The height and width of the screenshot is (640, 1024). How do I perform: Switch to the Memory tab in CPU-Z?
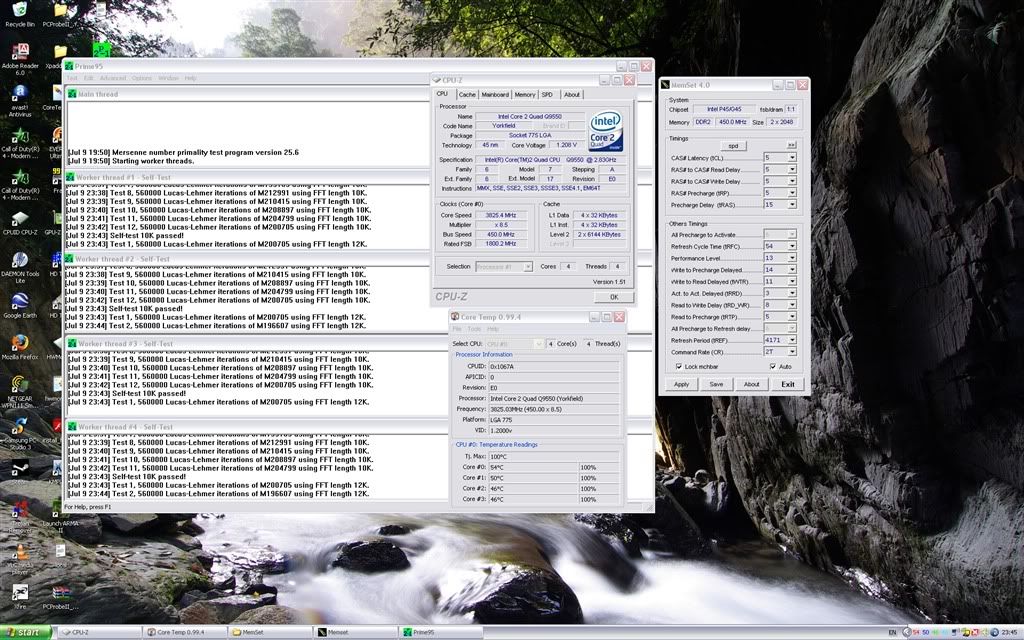pyautogui.click(x=524, y=95)
